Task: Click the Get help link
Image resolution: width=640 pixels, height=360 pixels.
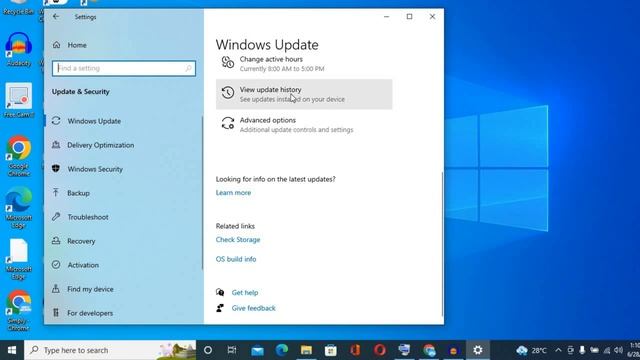Action: [x=245, y=293]
